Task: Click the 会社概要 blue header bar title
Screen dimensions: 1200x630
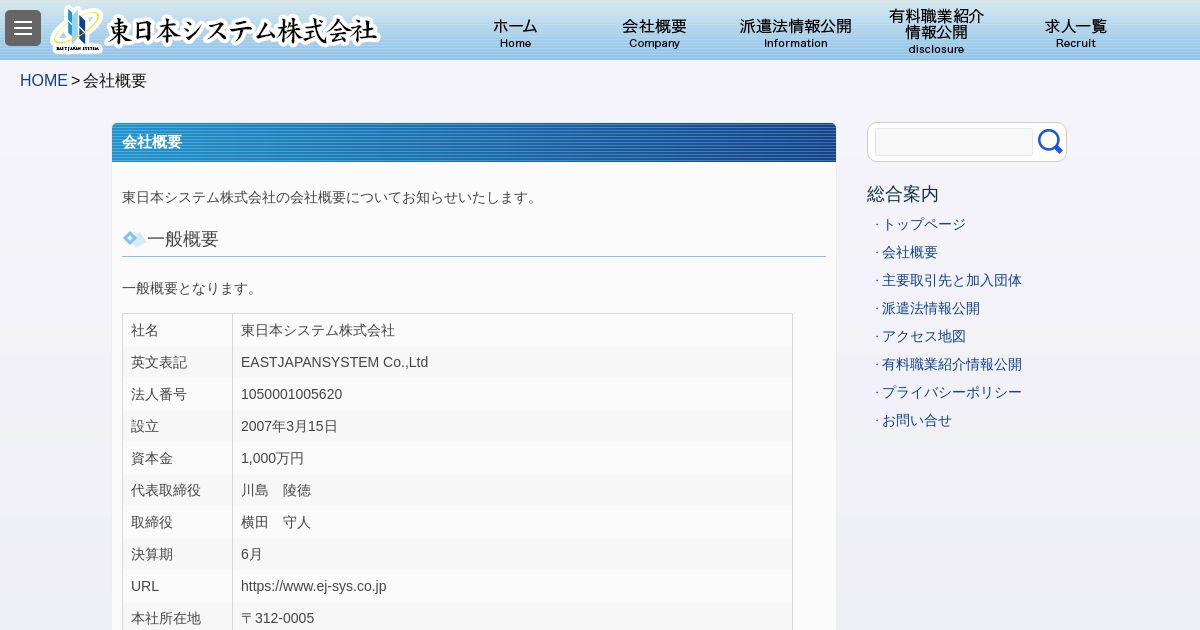Action: (x=152, y=142)
